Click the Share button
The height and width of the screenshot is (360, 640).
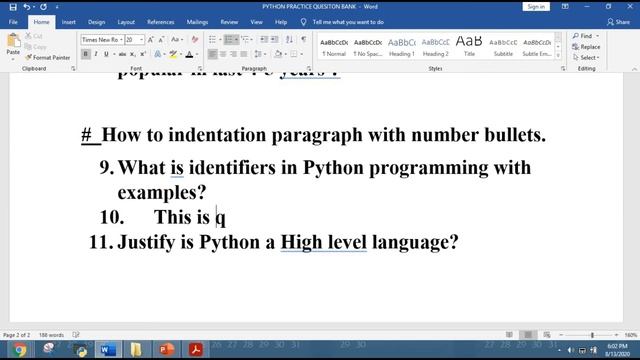pos(618,22)
